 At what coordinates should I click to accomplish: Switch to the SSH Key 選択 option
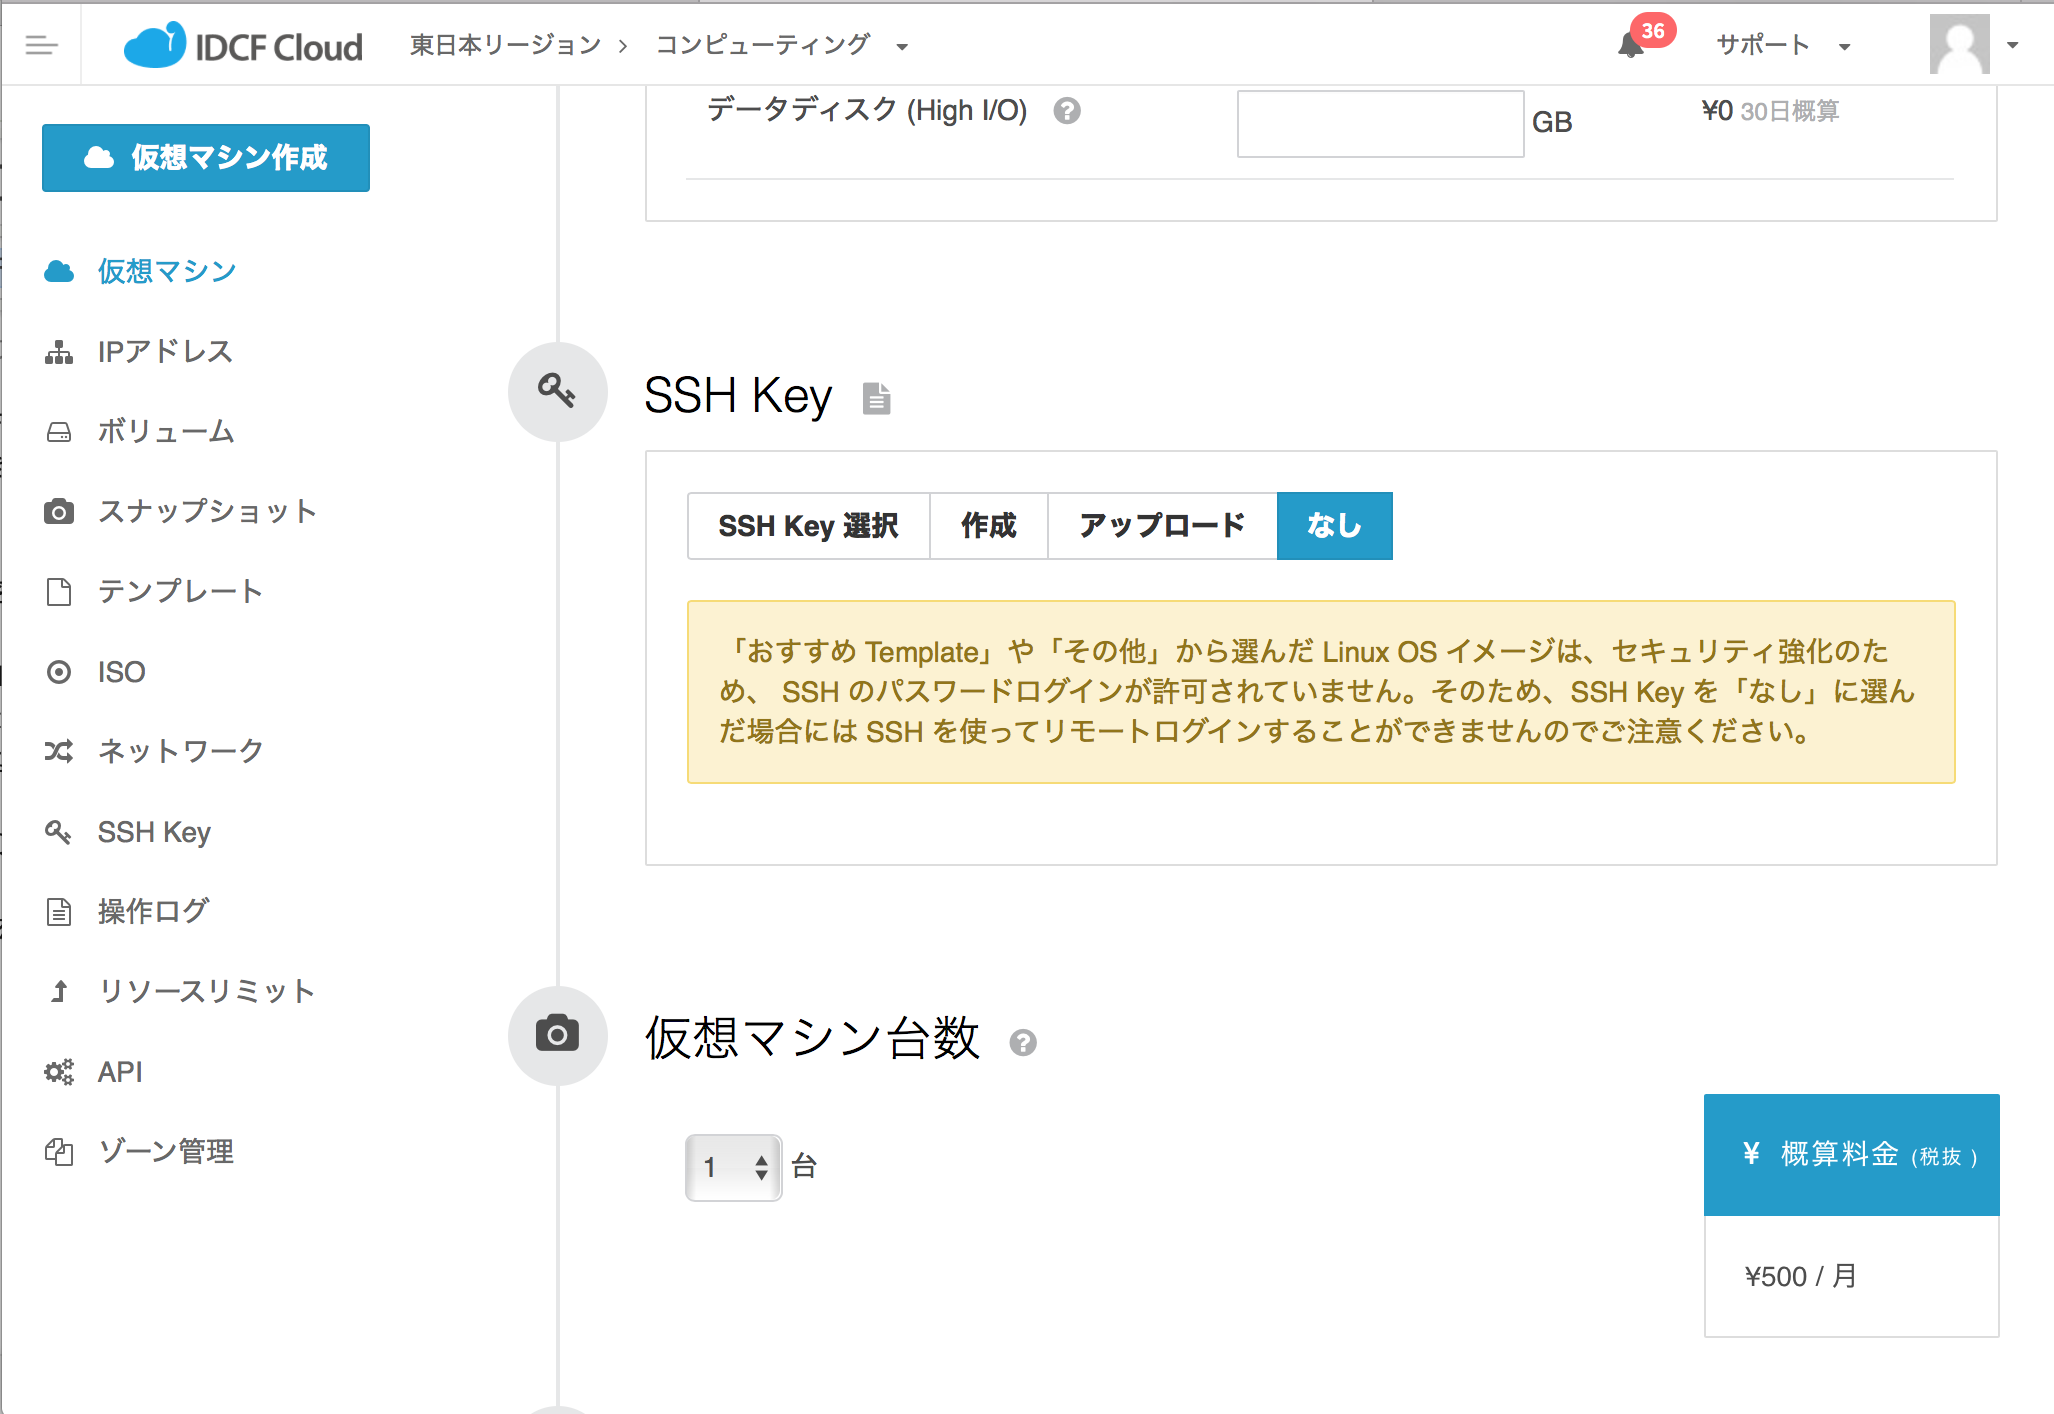pyautogui.click(x=808, y=525)
